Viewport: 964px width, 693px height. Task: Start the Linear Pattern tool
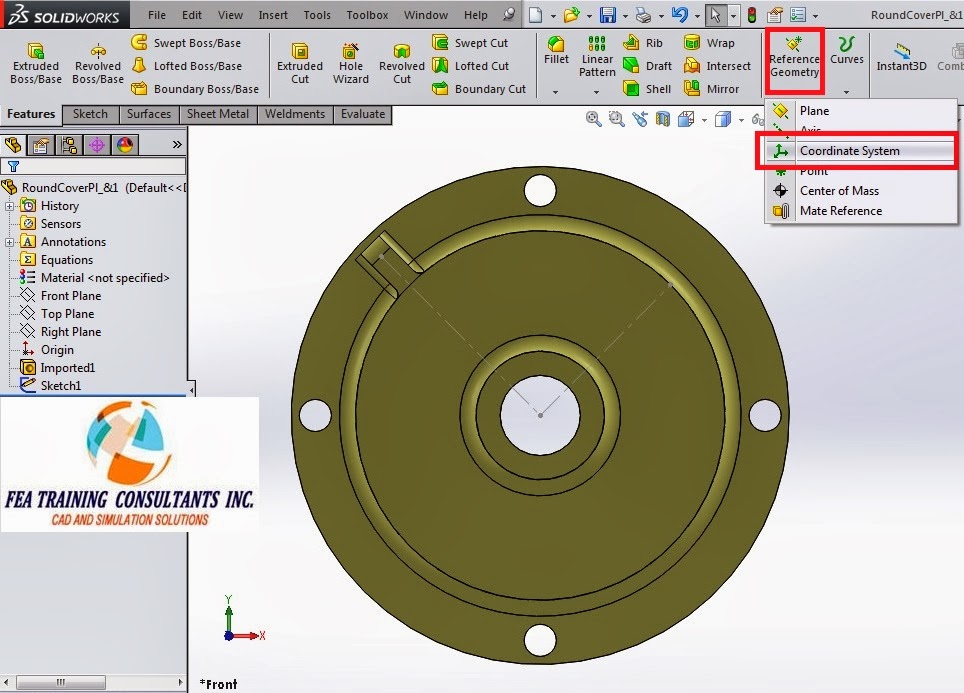597,57
